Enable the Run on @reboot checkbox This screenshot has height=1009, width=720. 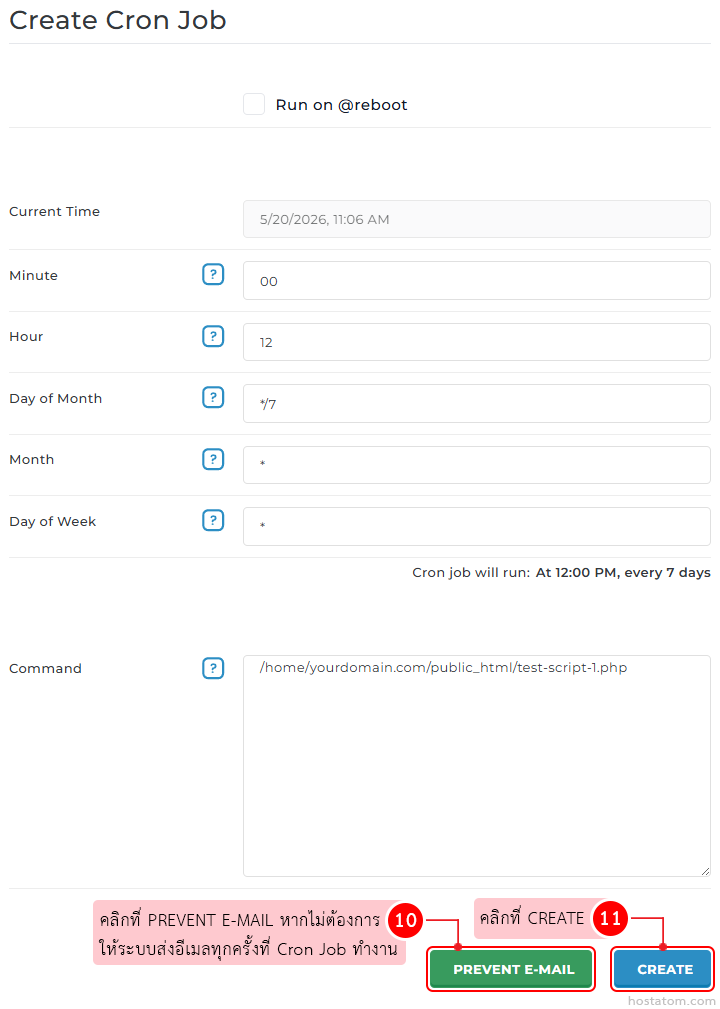(x=254, y=104)
